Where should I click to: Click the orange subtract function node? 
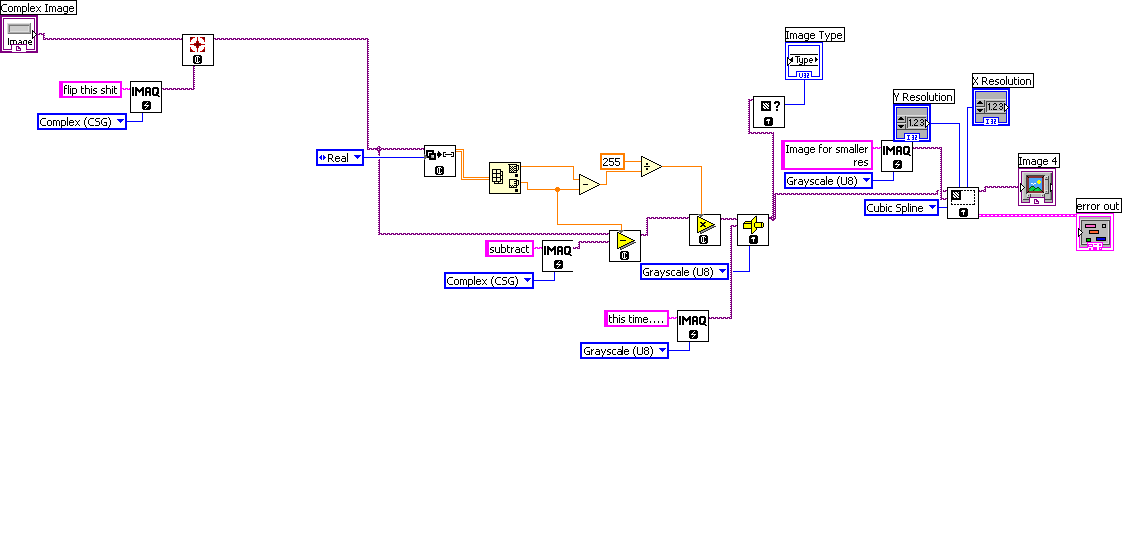pos(589,183)
